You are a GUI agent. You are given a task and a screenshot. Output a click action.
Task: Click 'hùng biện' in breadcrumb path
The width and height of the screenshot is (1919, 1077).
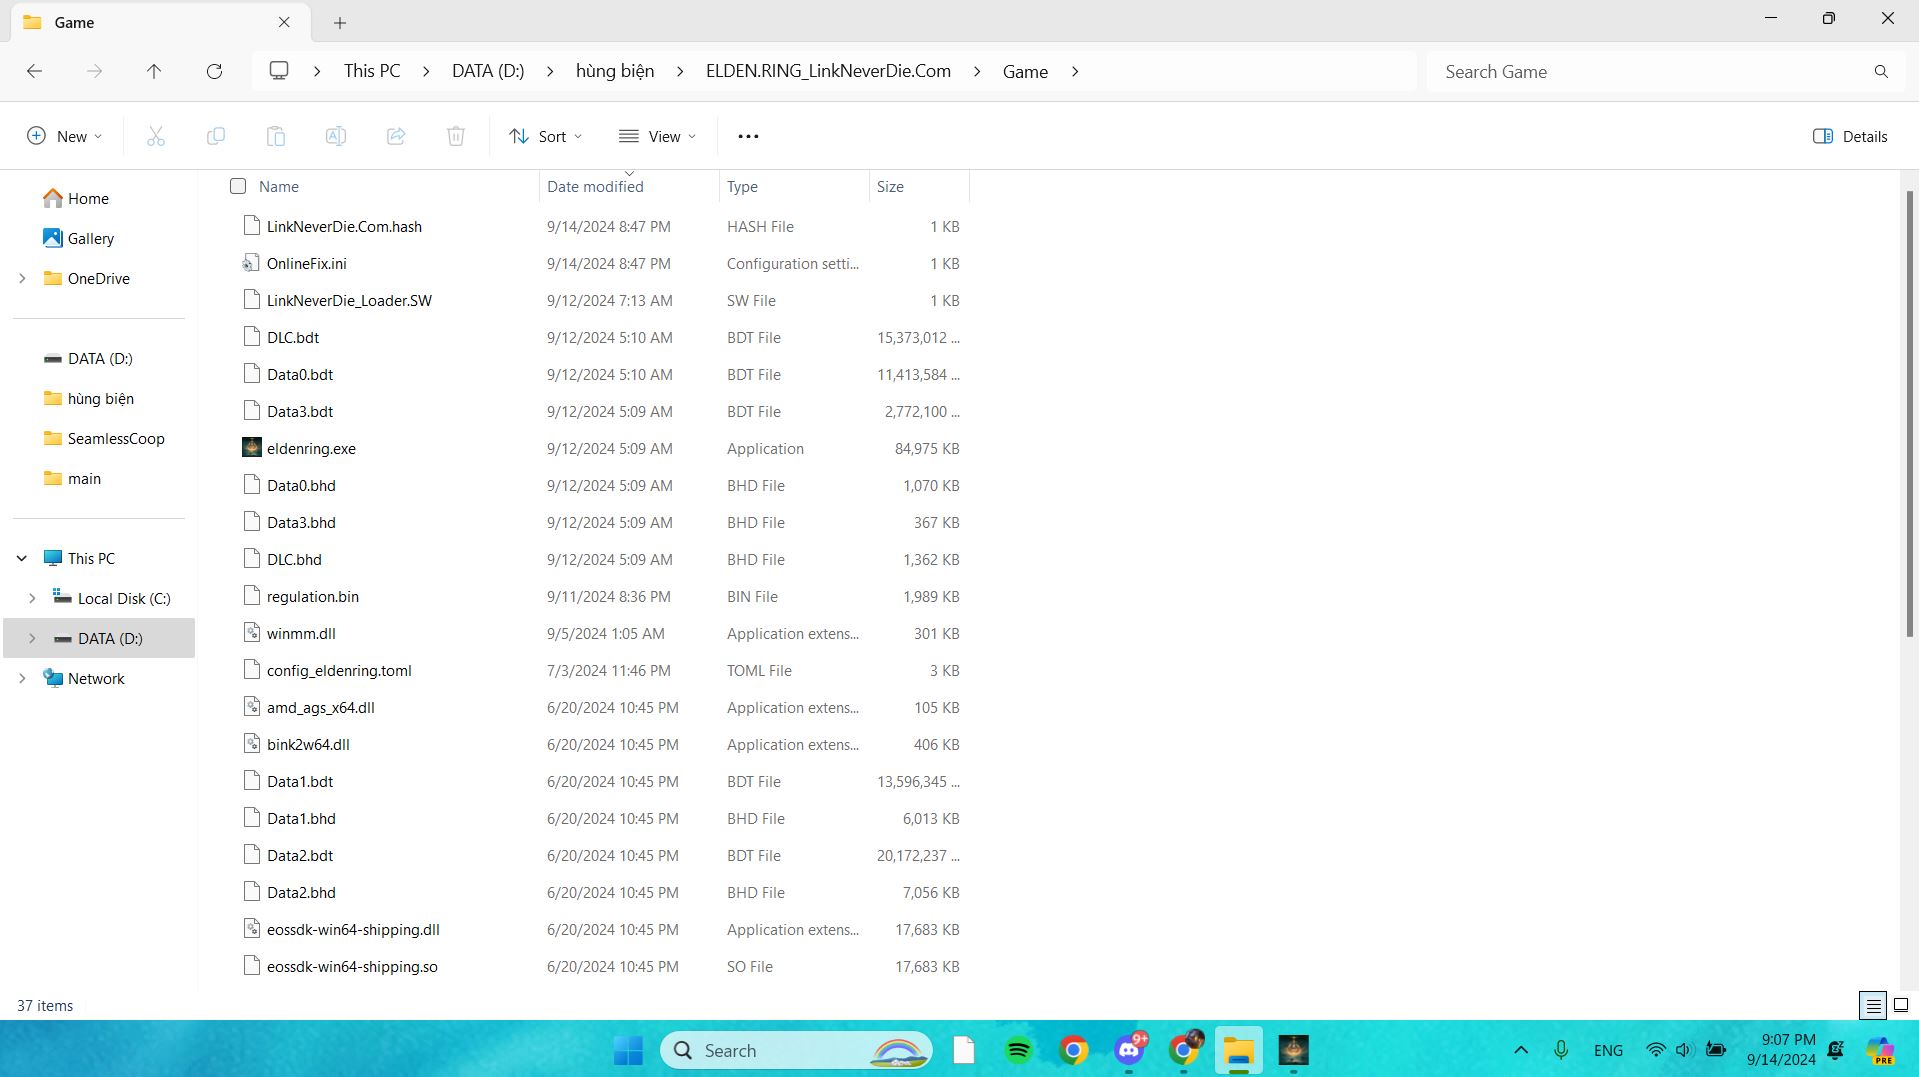pos(615,71)
